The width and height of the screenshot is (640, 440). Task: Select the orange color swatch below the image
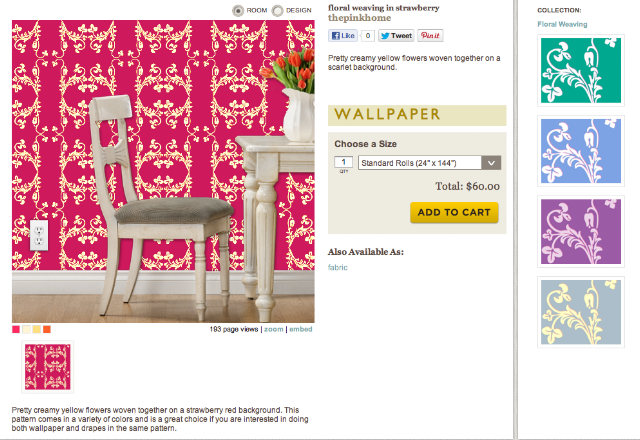[47, 329]
